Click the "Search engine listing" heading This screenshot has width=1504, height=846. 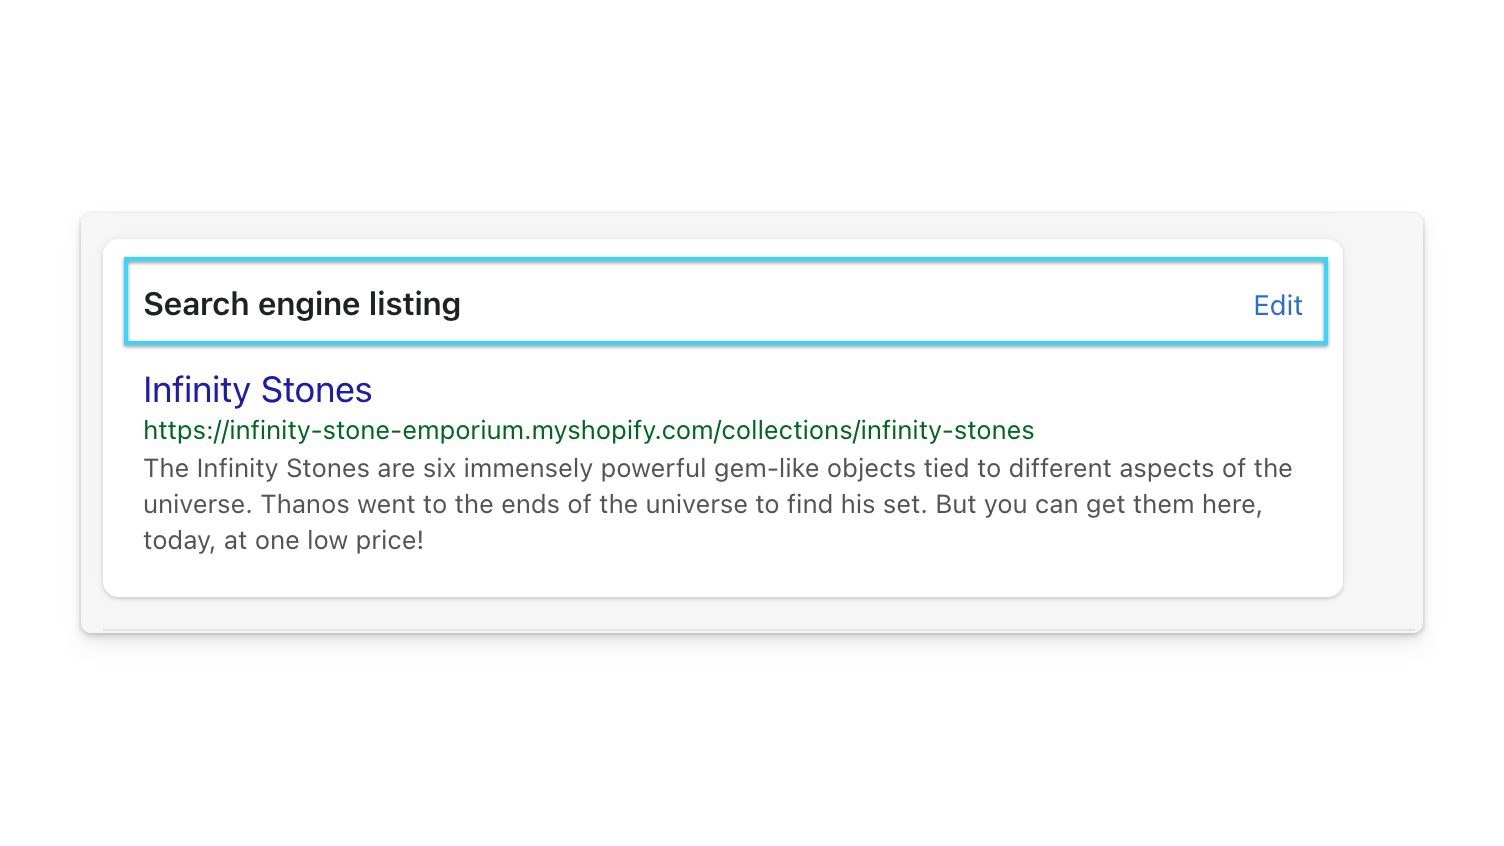point(302,304)
